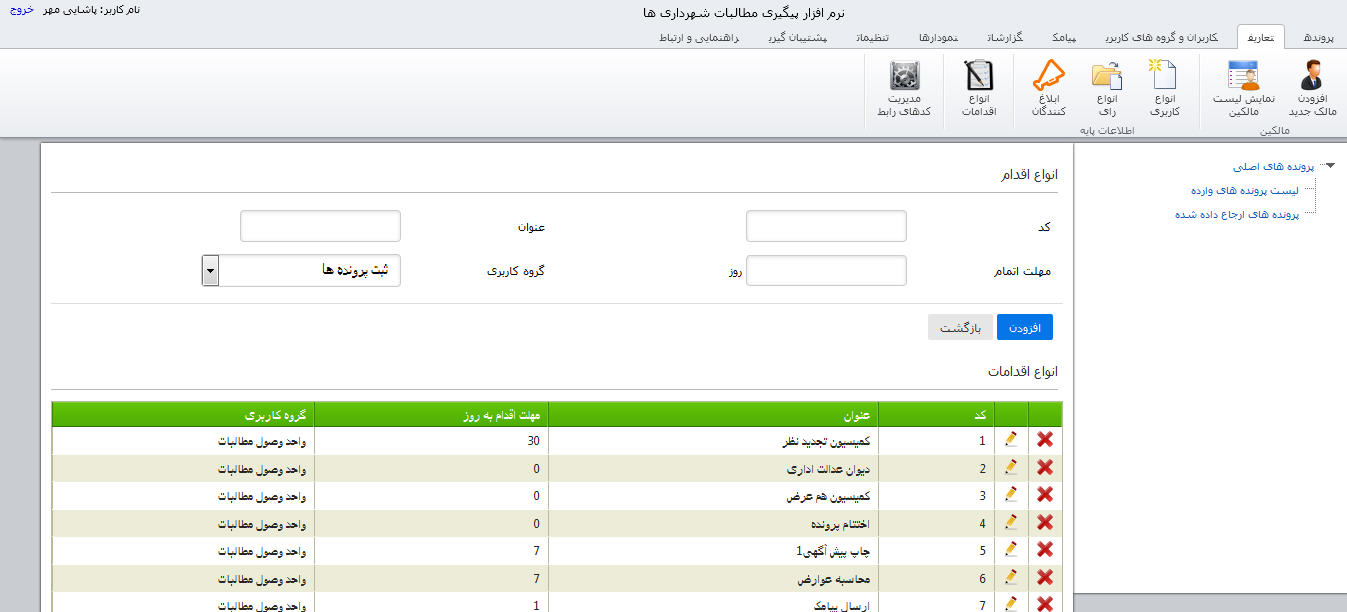Image resolution: width=1347 pixels, height=612 pixels.
Task: Switch to the گزارشات tab
Action: (1008, 37)
